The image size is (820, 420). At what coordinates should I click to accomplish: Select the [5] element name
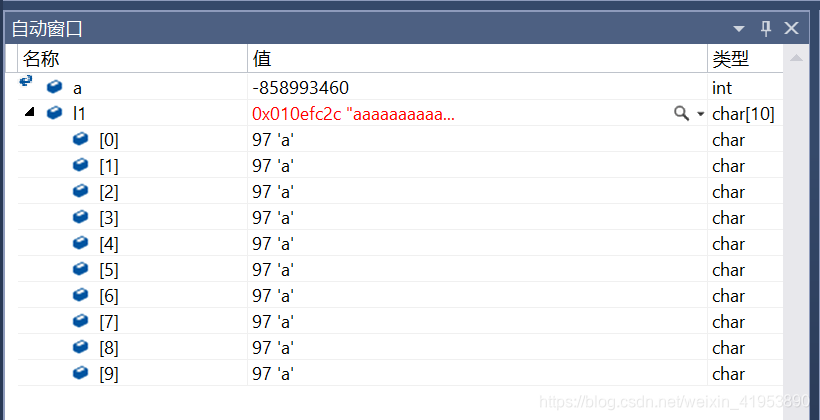pos(109,270)
